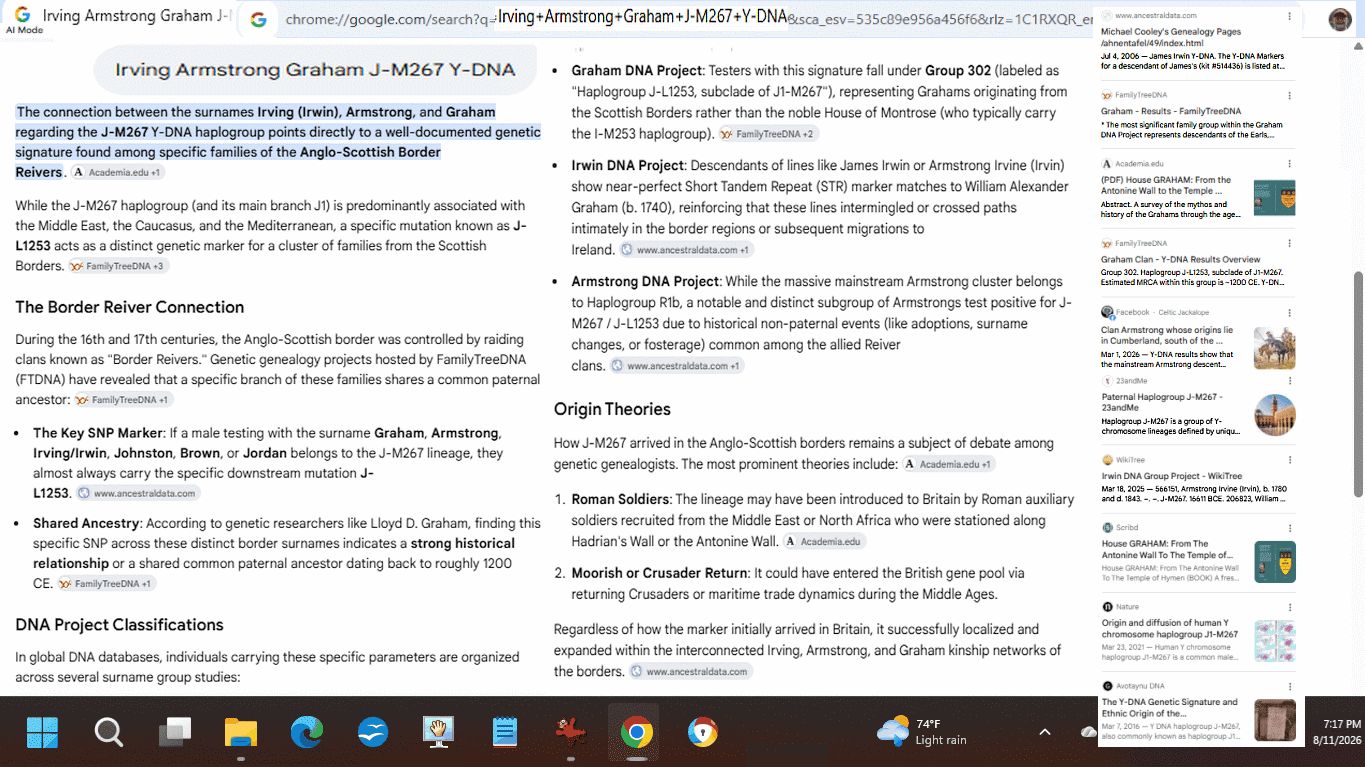Open the profile avatar in Chrome
1365x767 pixels.
[1340, 19]
